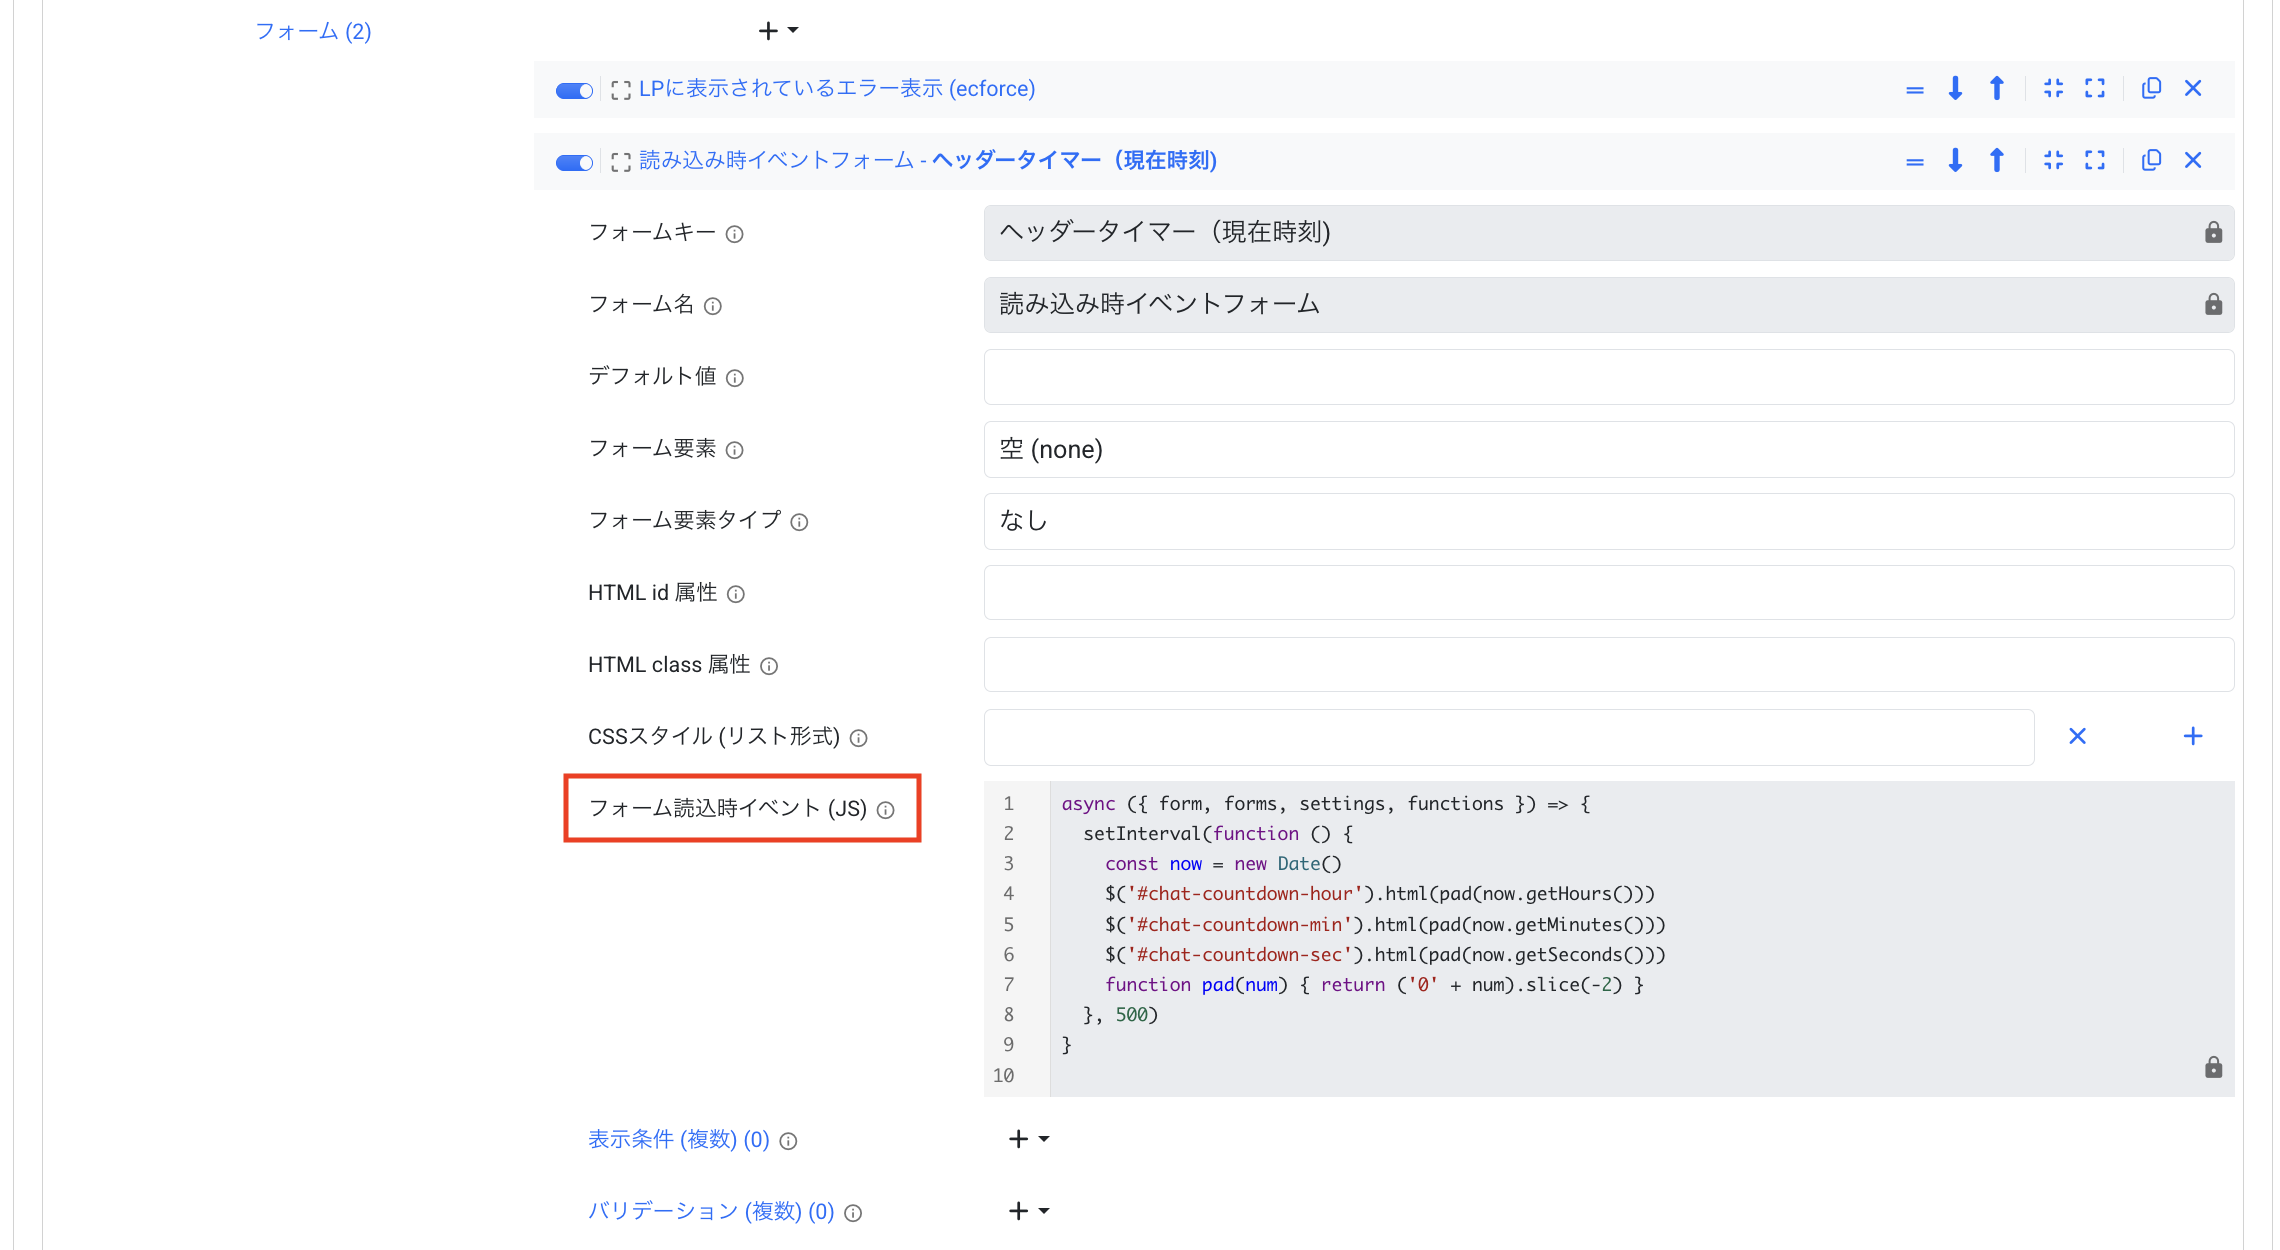Open the フォーム要素 dropdown showing 空 (none)
This screenshot has width=2280, height=1250.
[x=1608, y=449]
